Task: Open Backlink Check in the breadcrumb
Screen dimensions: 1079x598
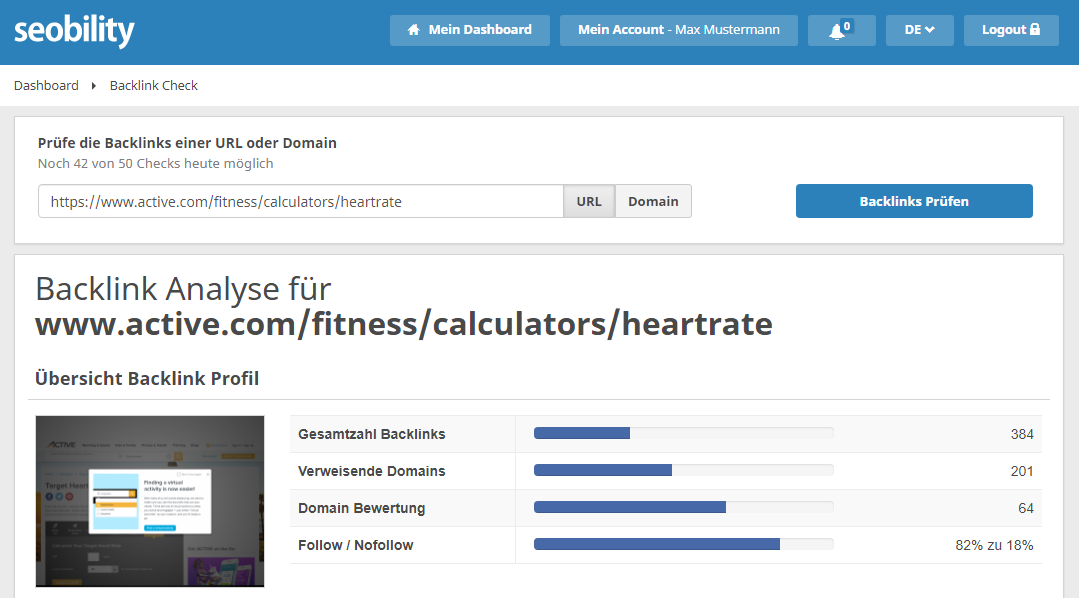Action: coord(153,85)
